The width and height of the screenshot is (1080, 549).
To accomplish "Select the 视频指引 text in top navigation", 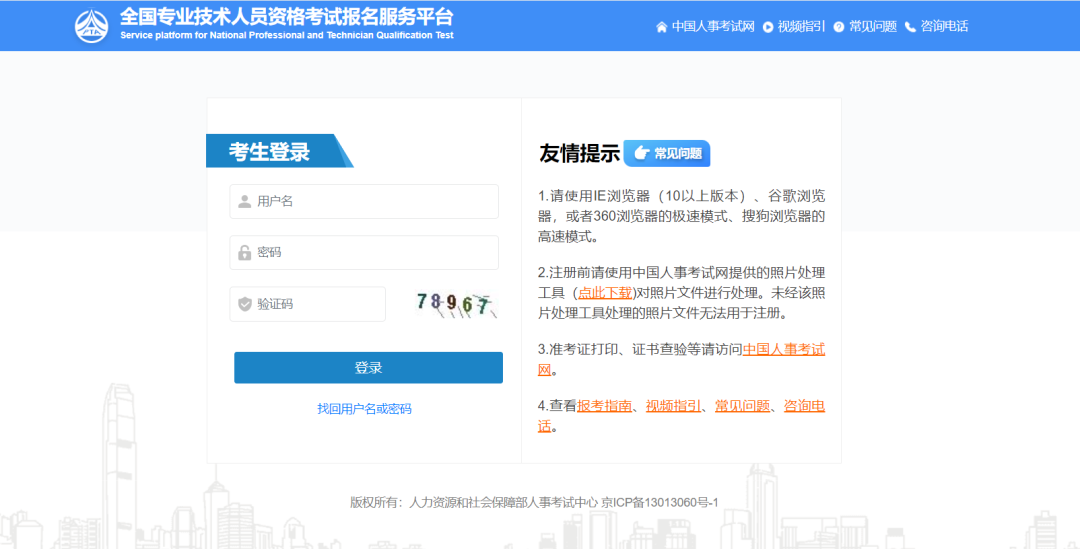I will tap(801, 27).
